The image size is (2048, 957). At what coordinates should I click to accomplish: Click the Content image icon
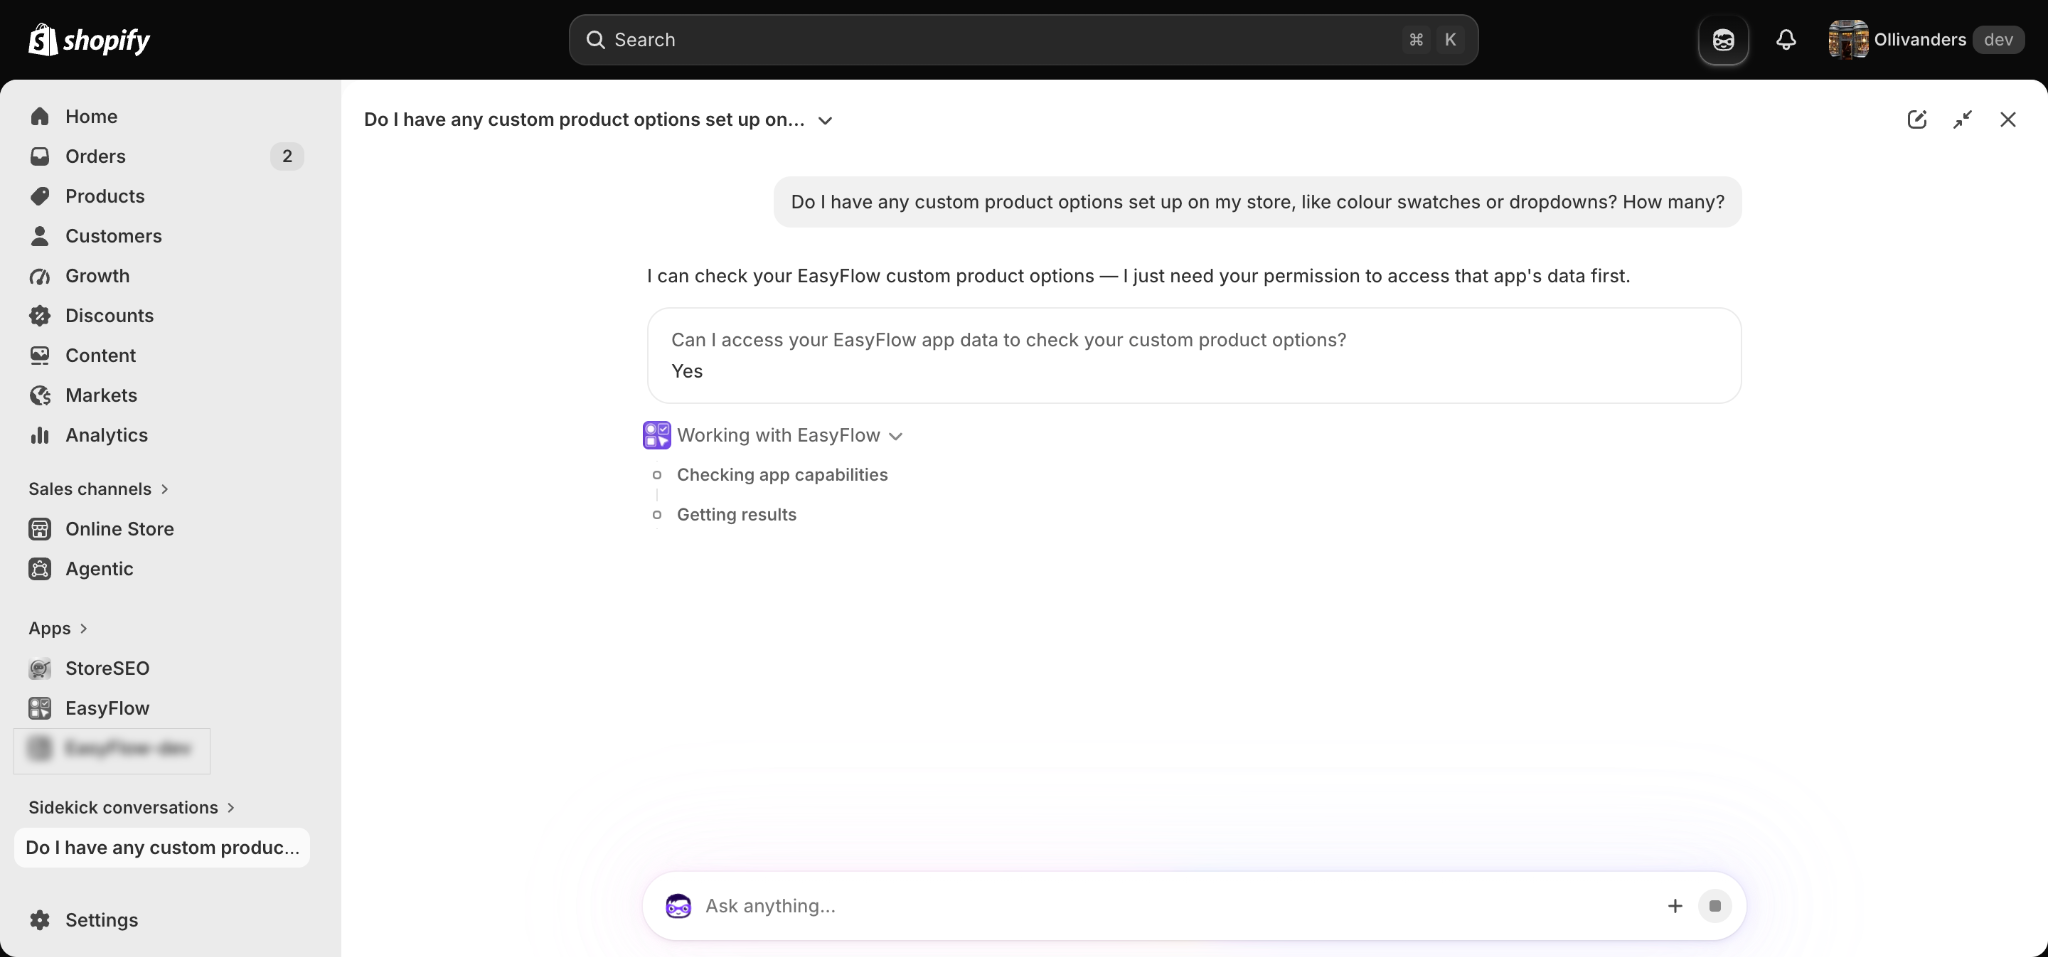(x=40, y=356)
